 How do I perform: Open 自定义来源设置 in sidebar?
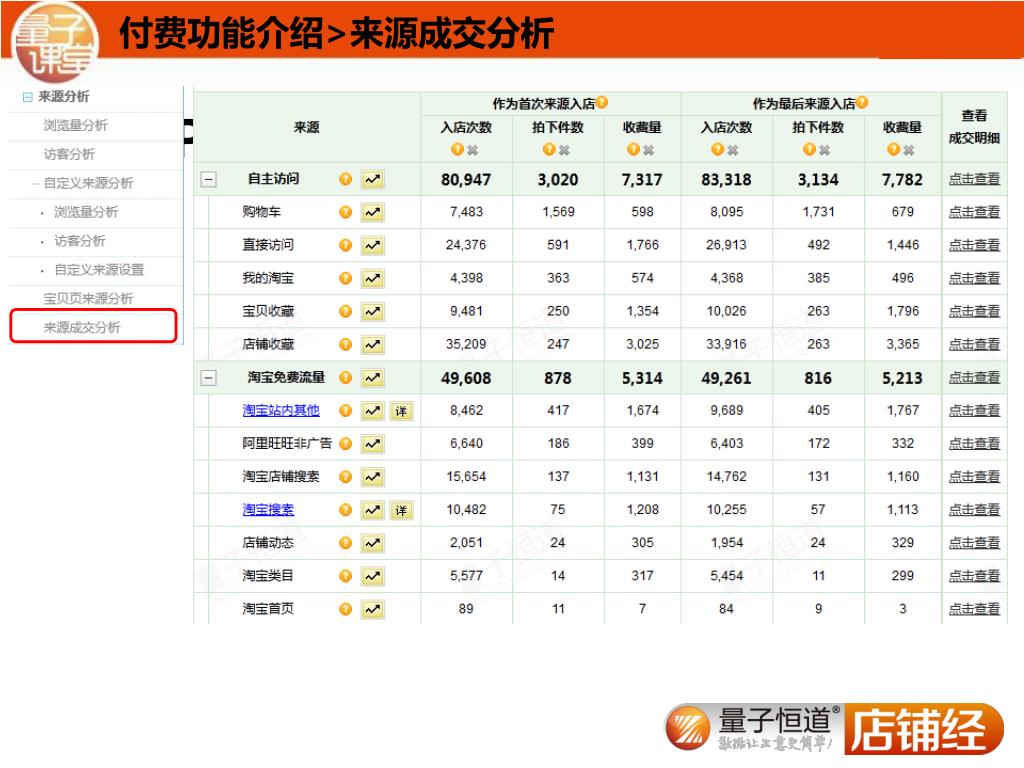pos(99,270)
